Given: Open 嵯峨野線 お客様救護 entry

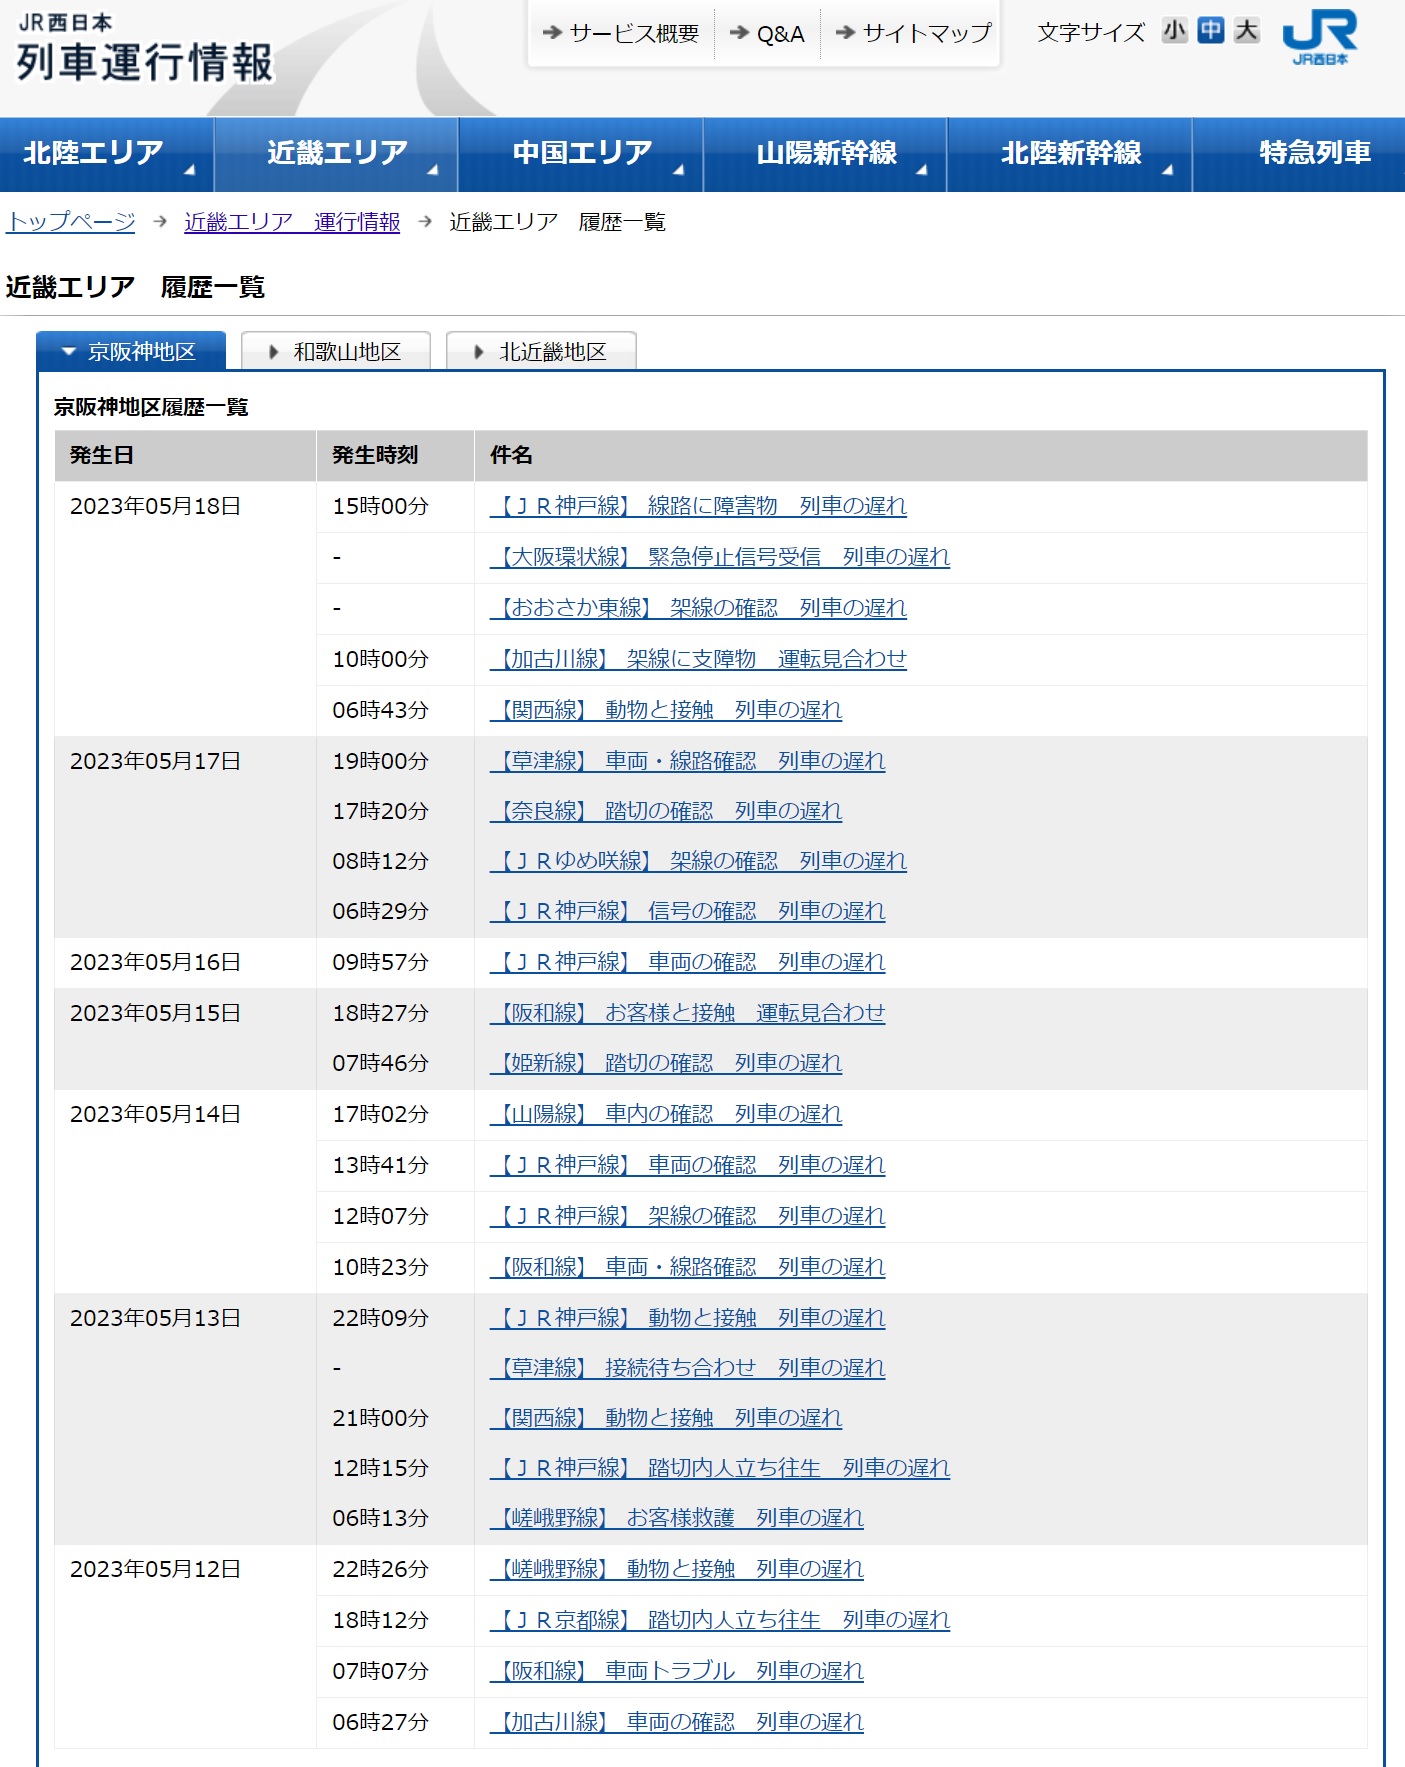Looking at the screenshot, I should (677, 1518).
